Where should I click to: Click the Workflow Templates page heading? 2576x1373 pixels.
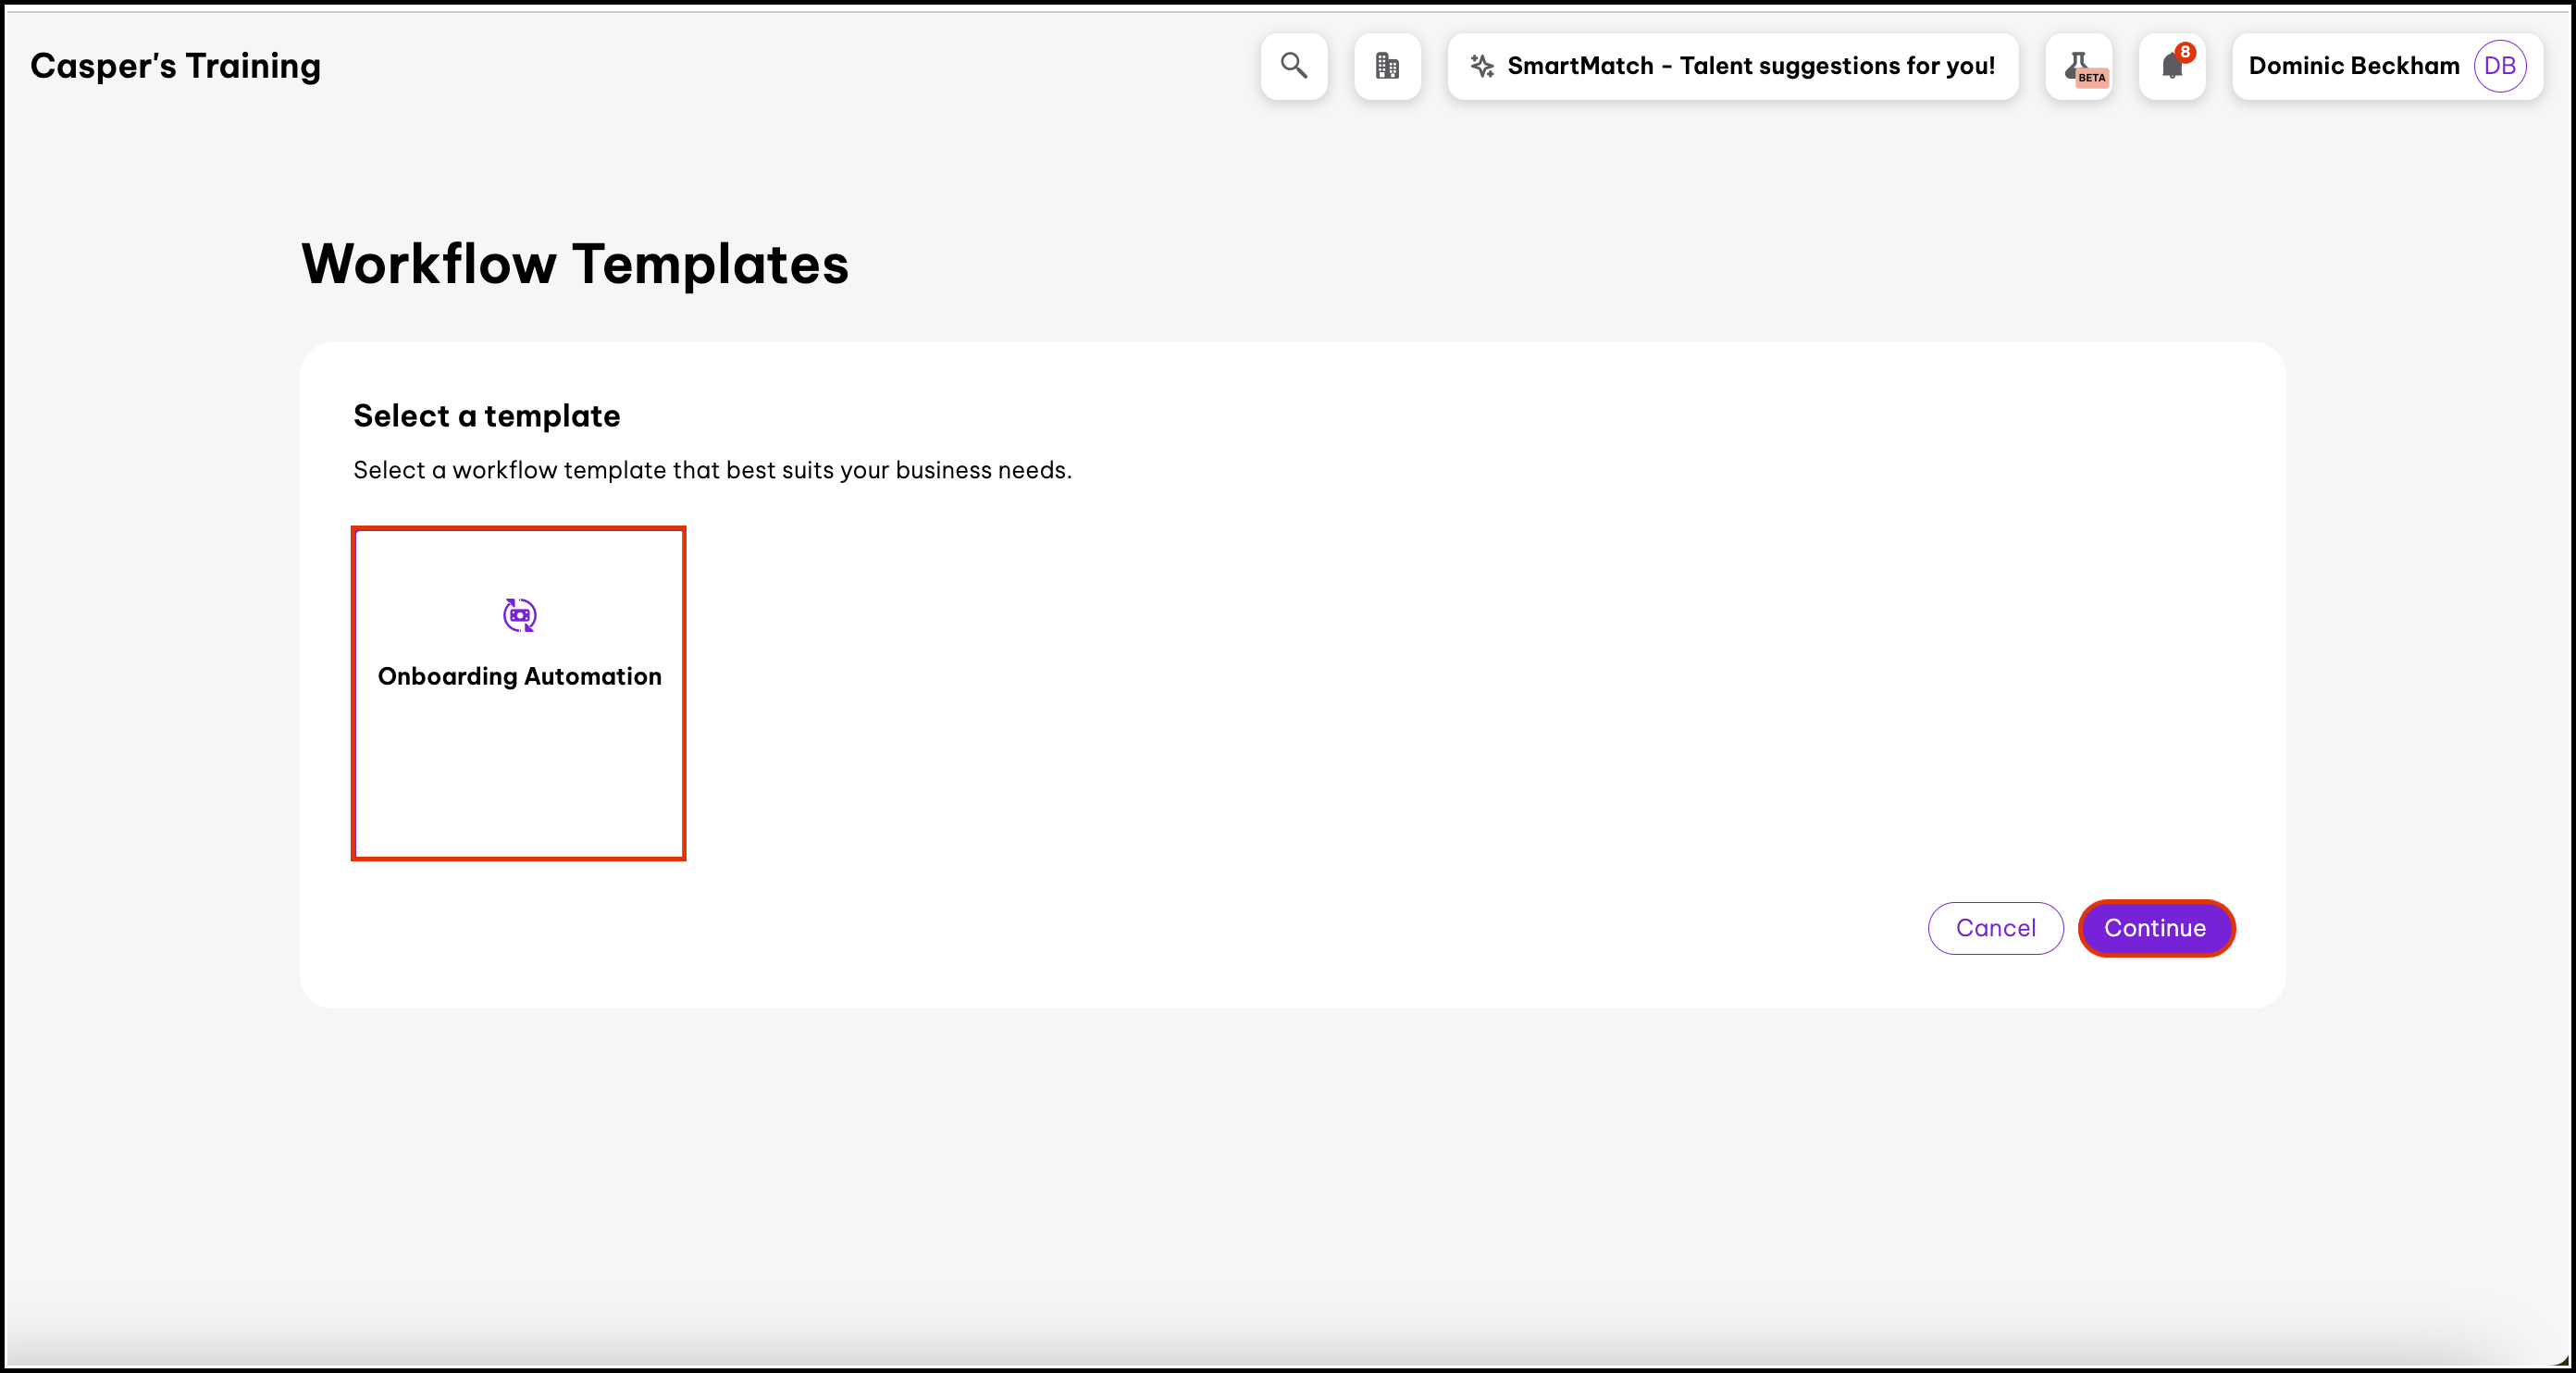[x=575, y=264]
